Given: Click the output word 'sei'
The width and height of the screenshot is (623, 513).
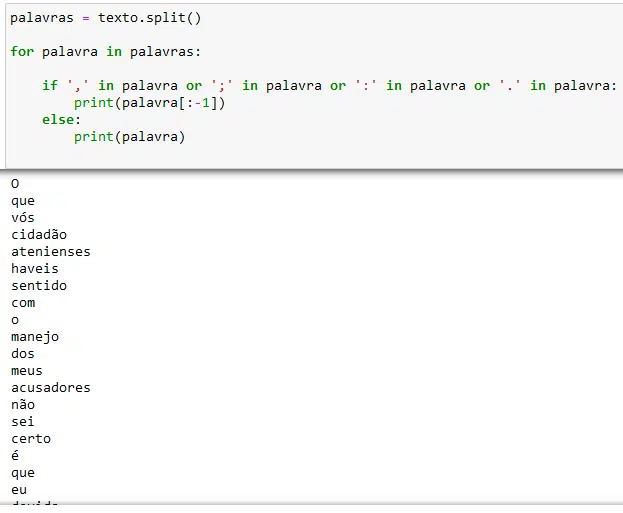Looking at the screenshot, I should pyautogui.click(x=23, y=421).
